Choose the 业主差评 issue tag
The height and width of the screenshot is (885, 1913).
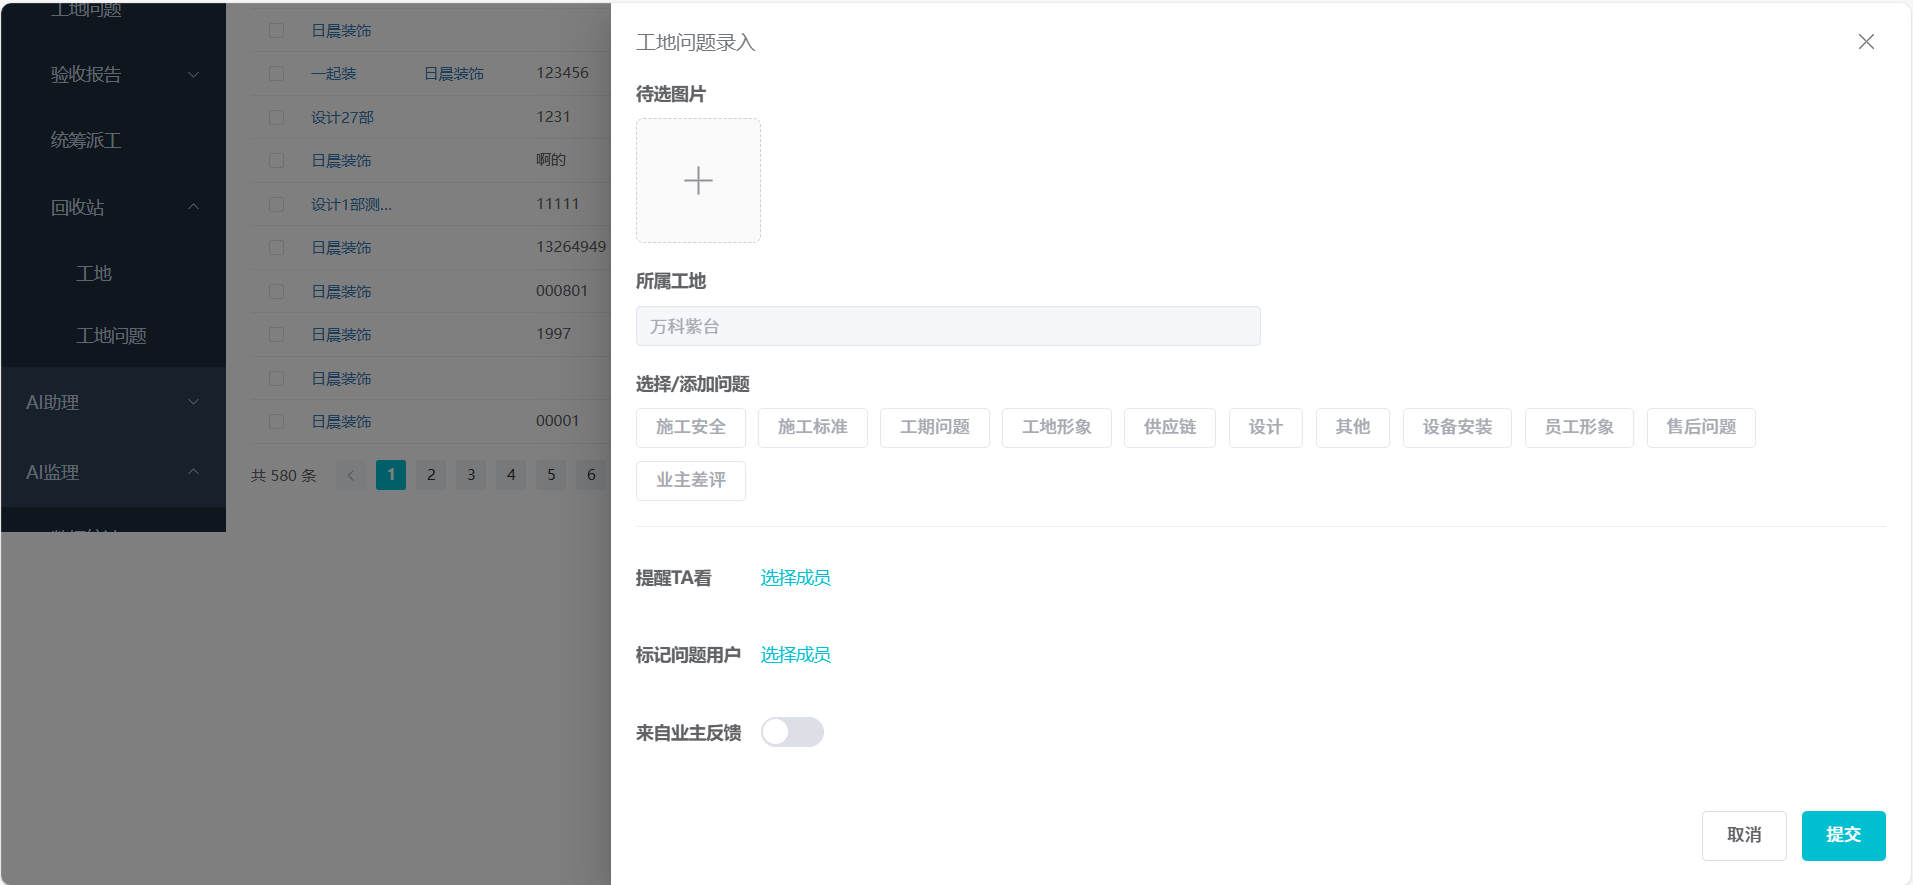(x=690, y=480)
